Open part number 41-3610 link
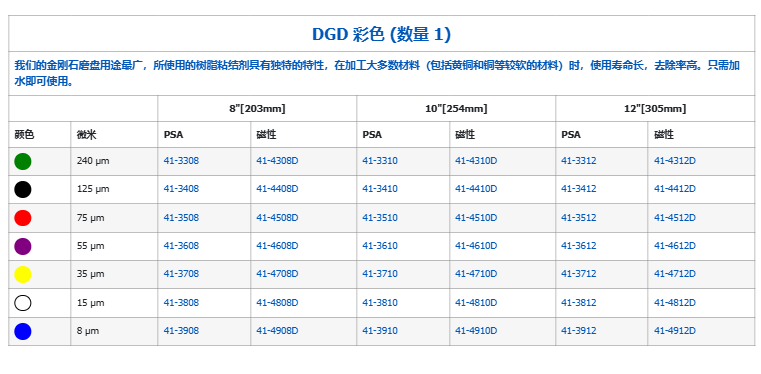 coord(380,246)
